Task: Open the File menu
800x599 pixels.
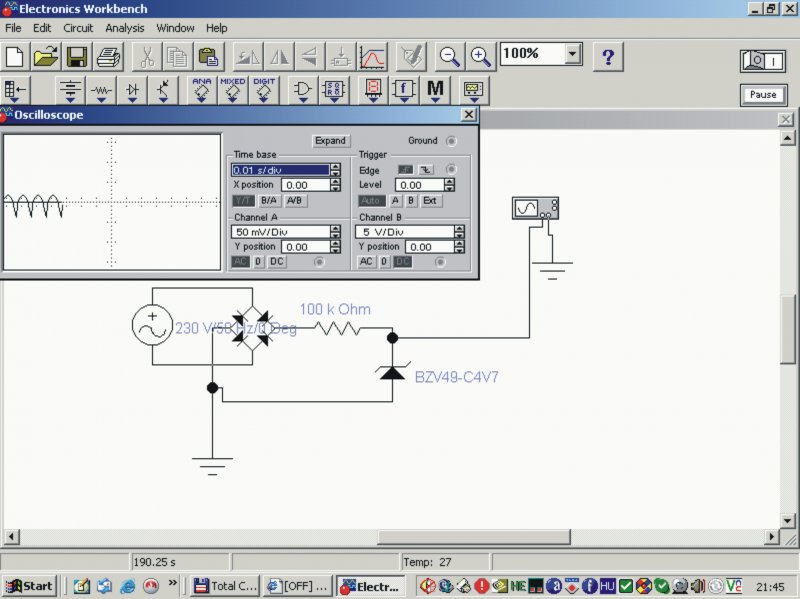Action: (13, 28)
